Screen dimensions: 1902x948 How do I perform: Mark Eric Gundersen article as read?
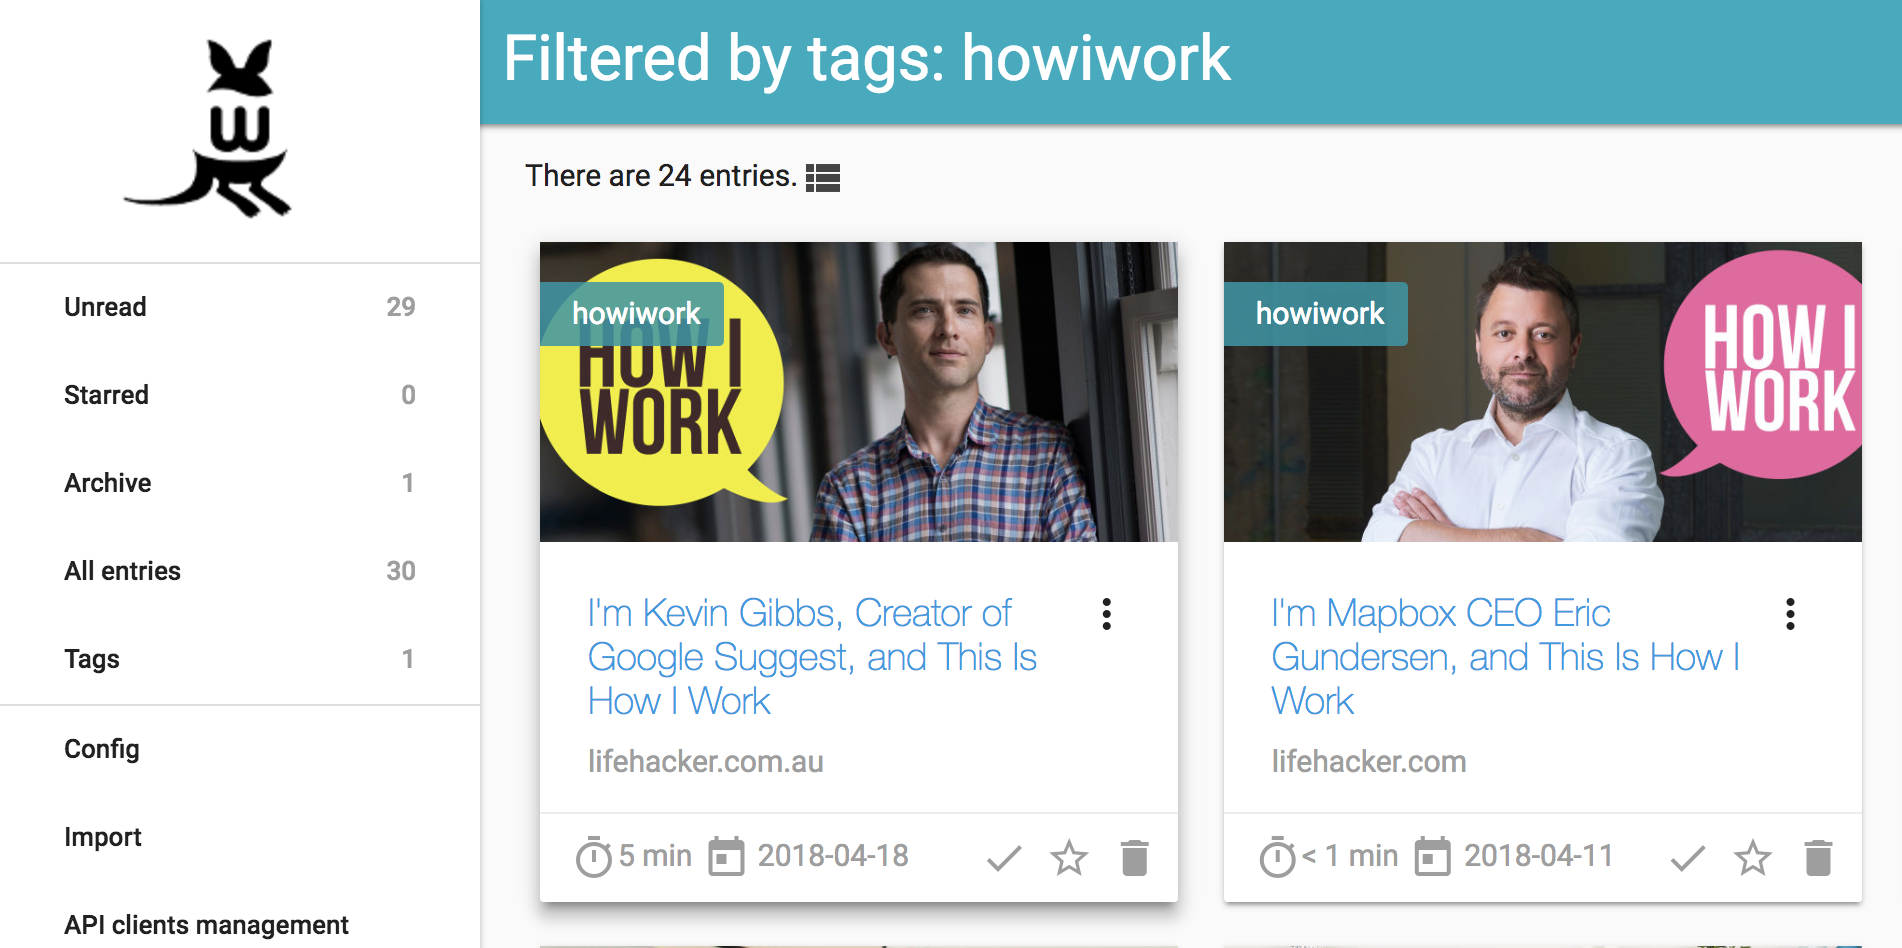pyautogui.click(x=1688, y=858)
